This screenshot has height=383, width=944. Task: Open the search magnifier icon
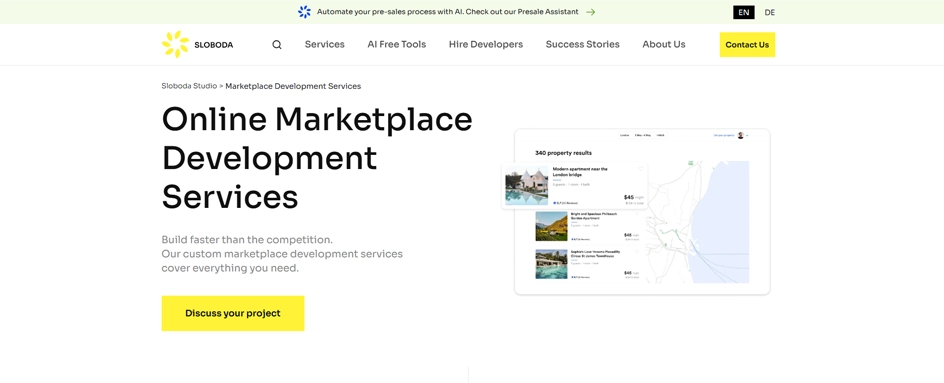click(x=277, y=45)
